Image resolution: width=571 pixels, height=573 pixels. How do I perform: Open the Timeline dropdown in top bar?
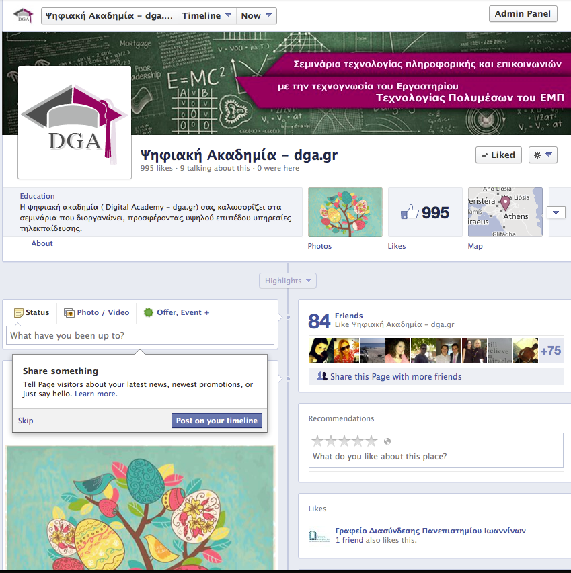(207, 16)
